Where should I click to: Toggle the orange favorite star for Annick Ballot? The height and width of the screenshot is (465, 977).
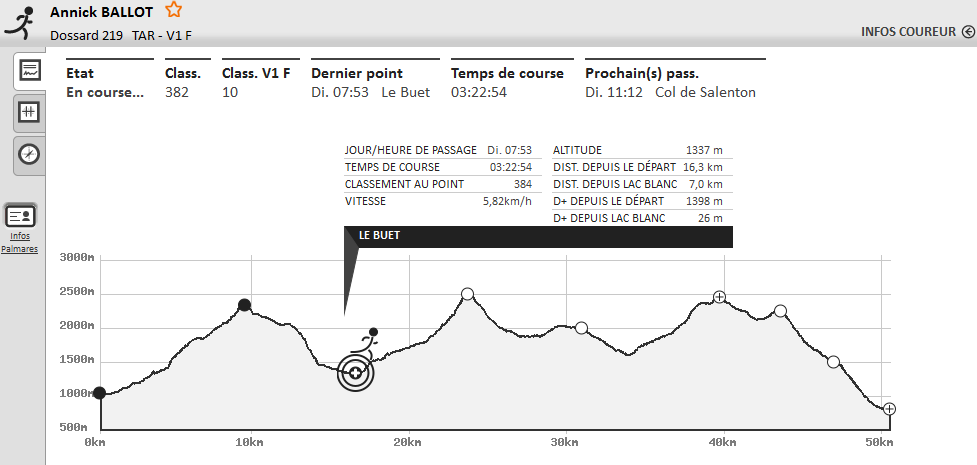tap(174, 10)
